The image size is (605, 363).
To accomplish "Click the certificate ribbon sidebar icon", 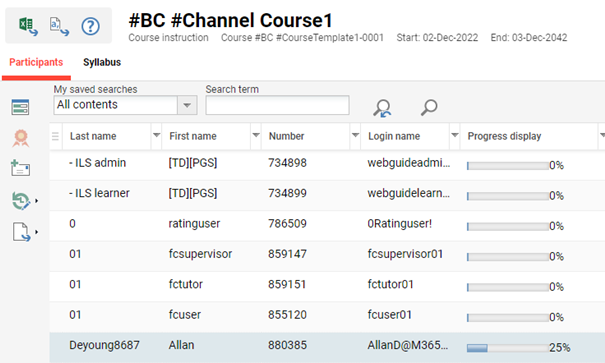I will (20, 138).
